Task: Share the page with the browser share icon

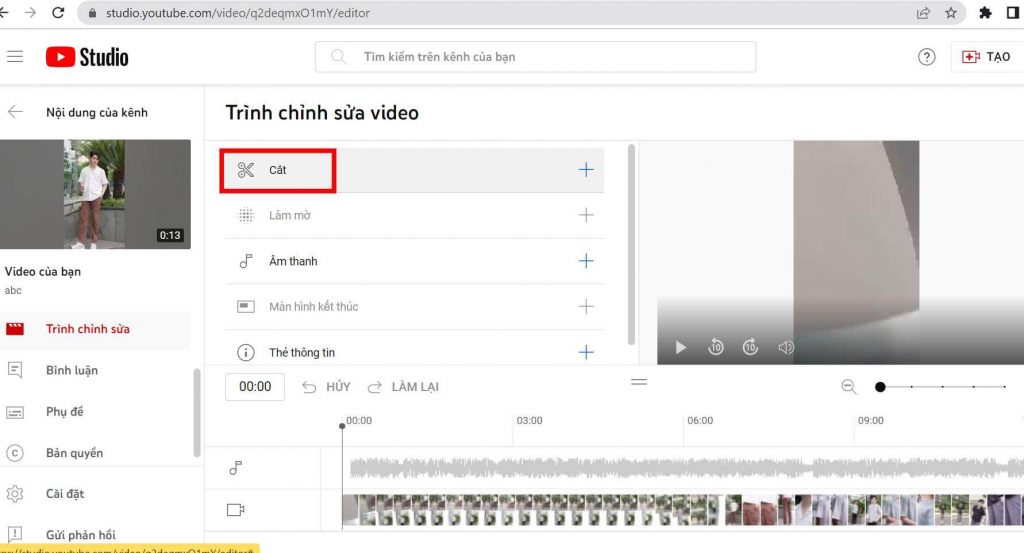Action: point(923,12)
